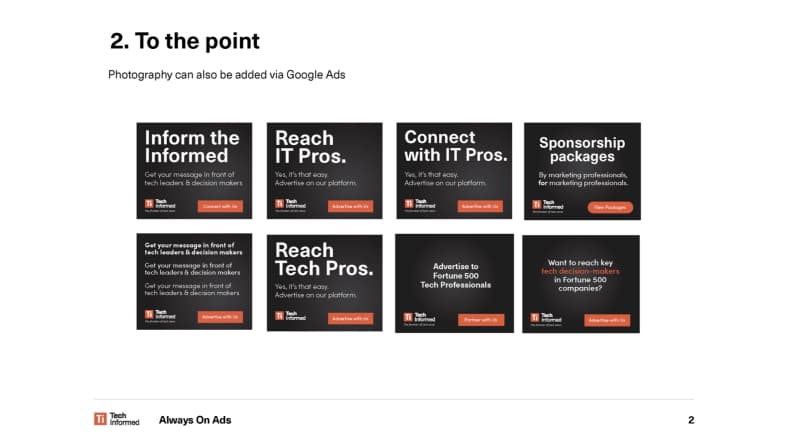Click the 'View Packages' rounded button
The width and height of the screenshot is (785, 436).
(x=610, y=207)
